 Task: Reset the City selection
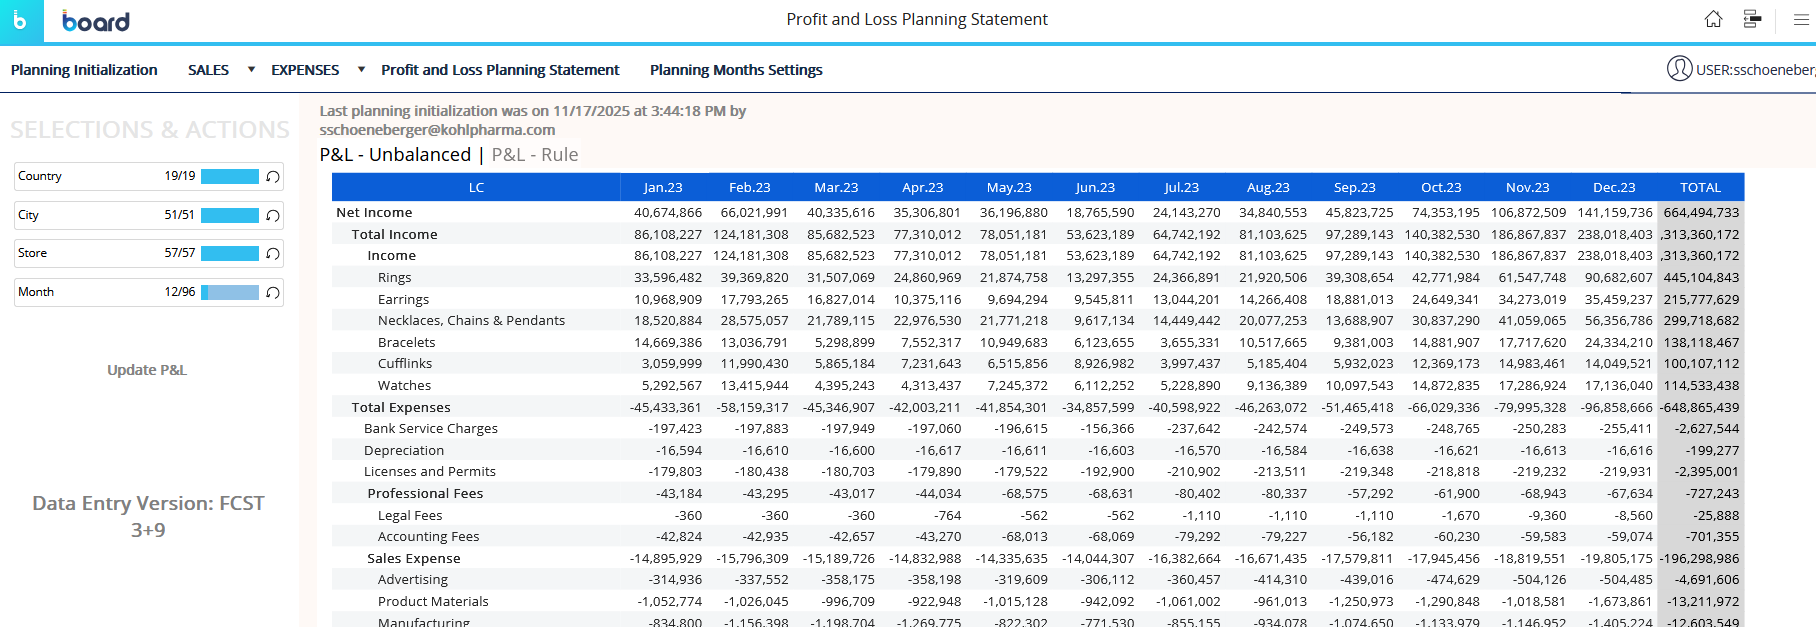273,216
